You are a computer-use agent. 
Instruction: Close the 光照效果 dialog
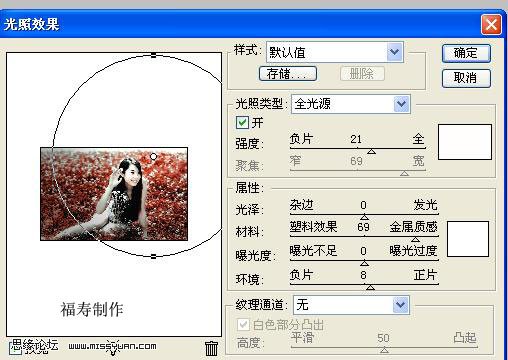(x=491, y=24)
